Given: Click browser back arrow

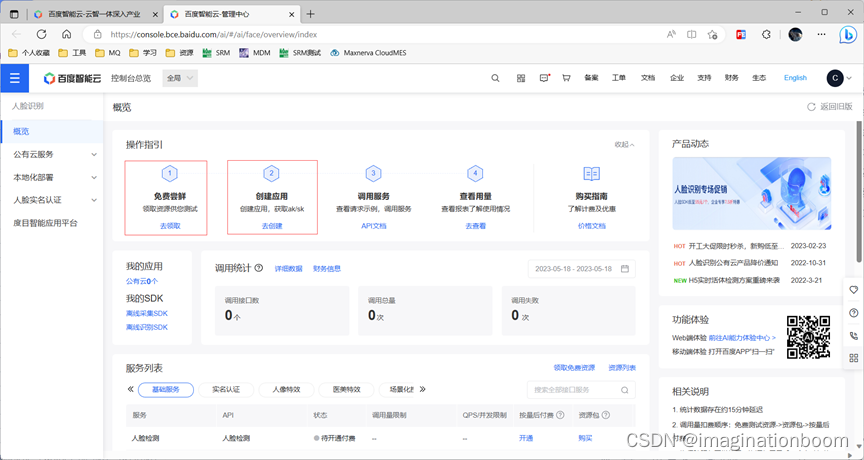Looking at the screenshot, I should [17, 34].
